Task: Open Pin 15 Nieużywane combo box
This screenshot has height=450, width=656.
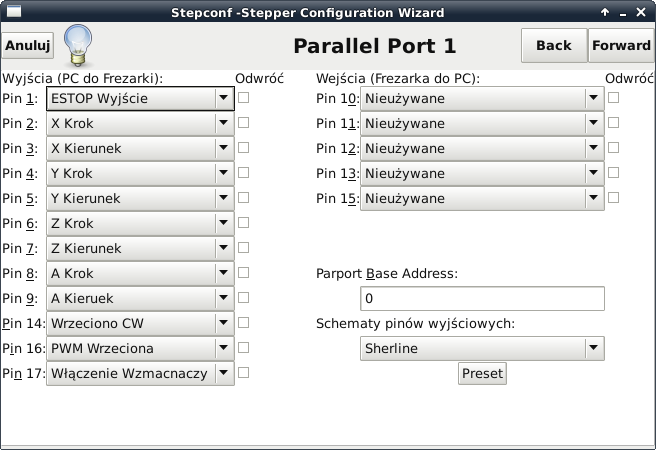Action: coord(482,198)
